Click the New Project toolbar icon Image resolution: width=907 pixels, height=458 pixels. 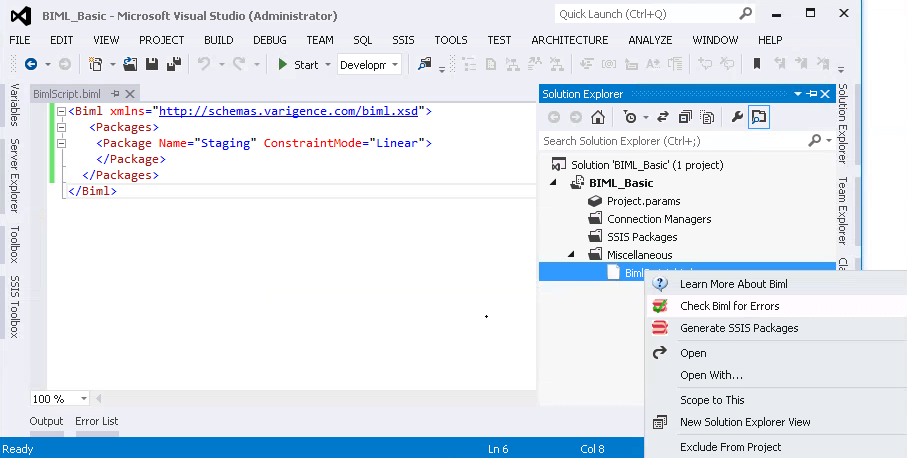[95, 64]
